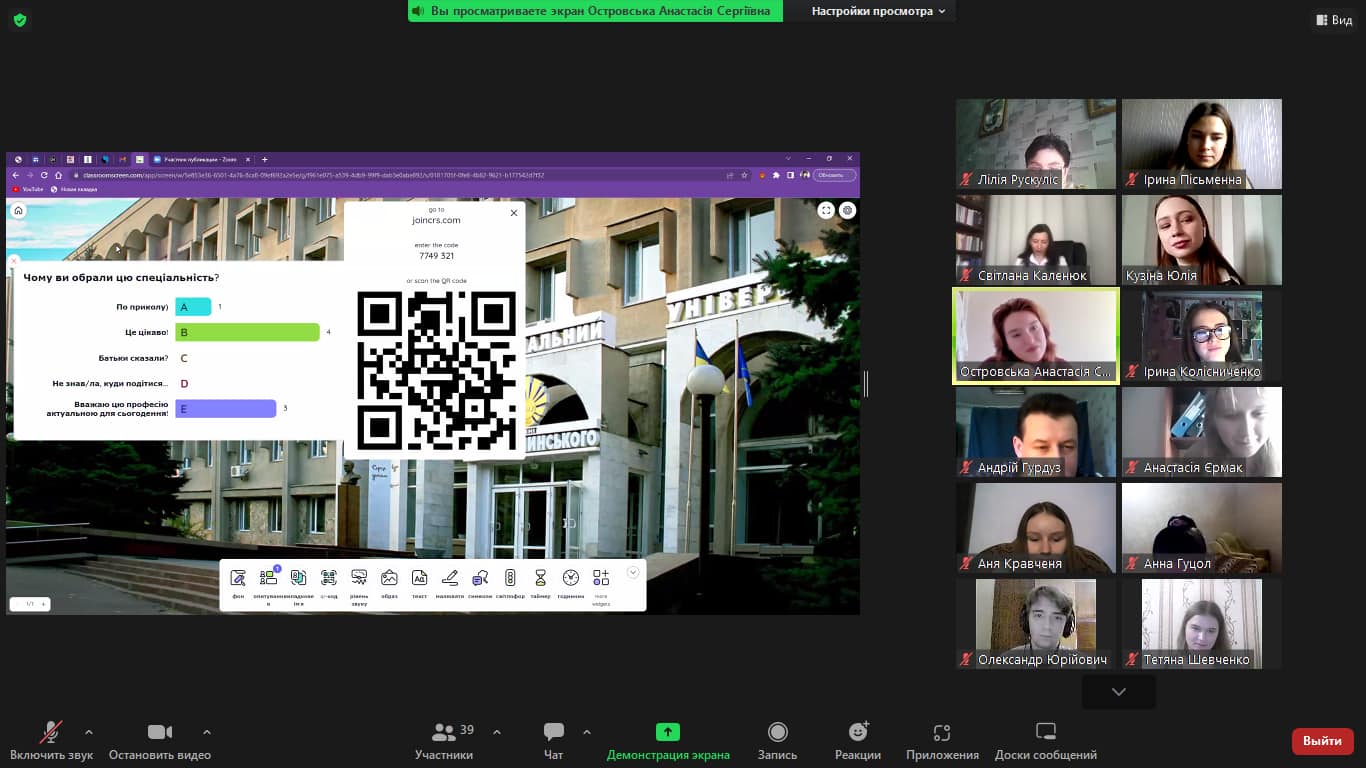Viewport: 1366px width, 768px height.
Task: Open Настройки просмотра dropdown
Action: click(878, 11)
